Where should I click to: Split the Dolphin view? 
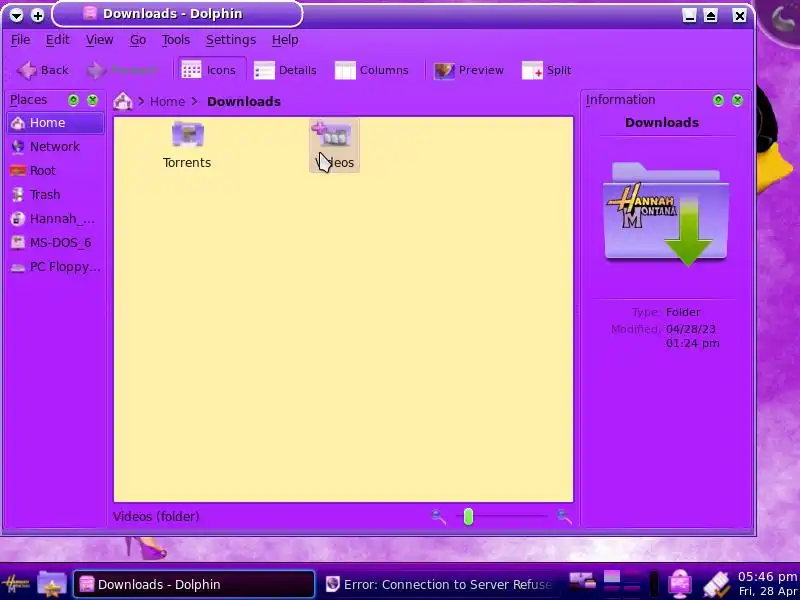point(546,70)
